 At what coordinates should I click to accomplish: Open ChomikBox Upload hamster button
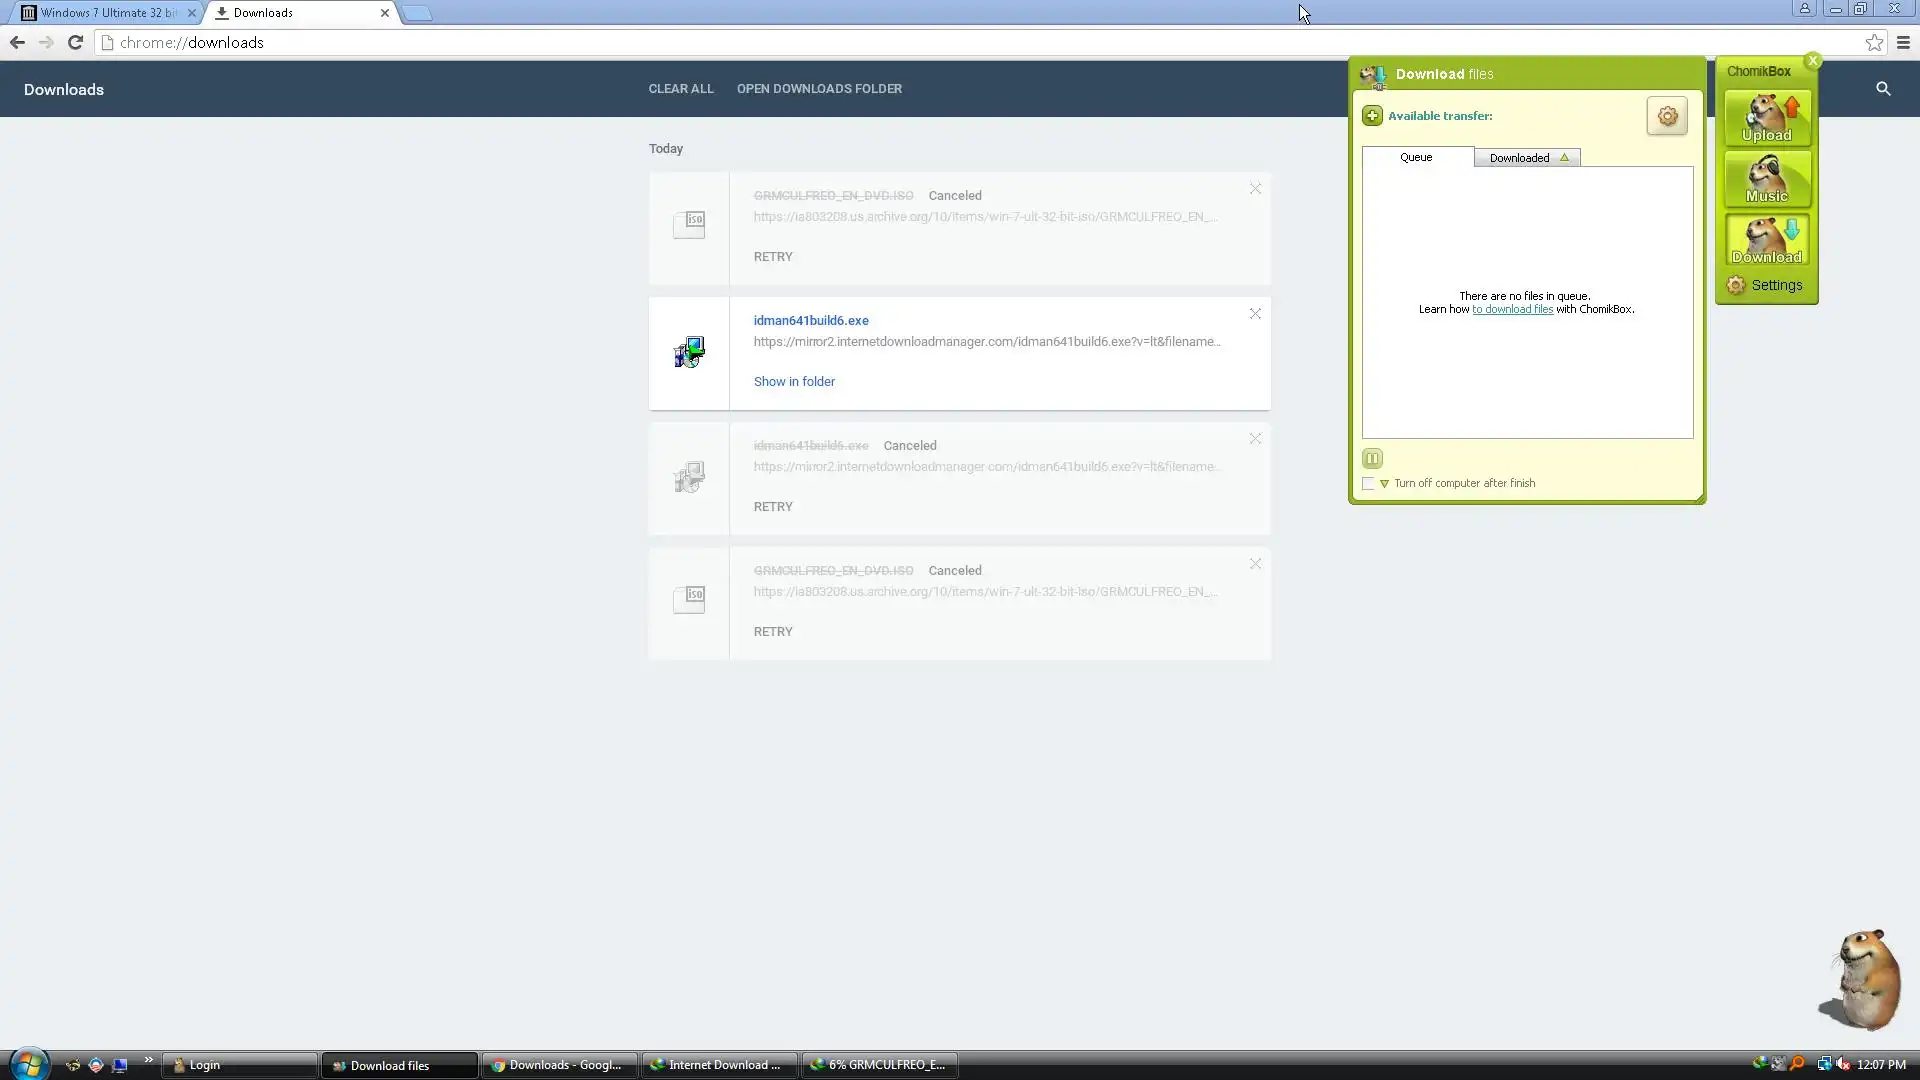click(x=1767, y=119)
